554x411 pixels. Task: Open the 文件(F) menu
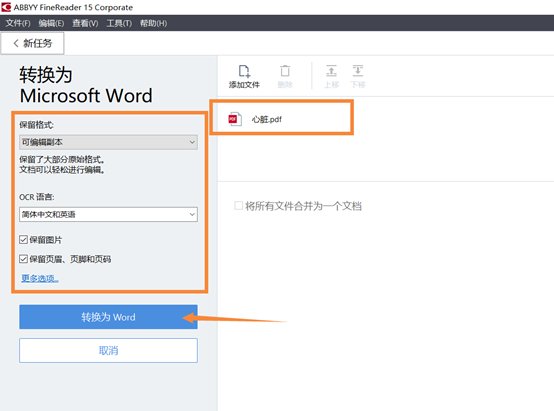click(18, 23)
